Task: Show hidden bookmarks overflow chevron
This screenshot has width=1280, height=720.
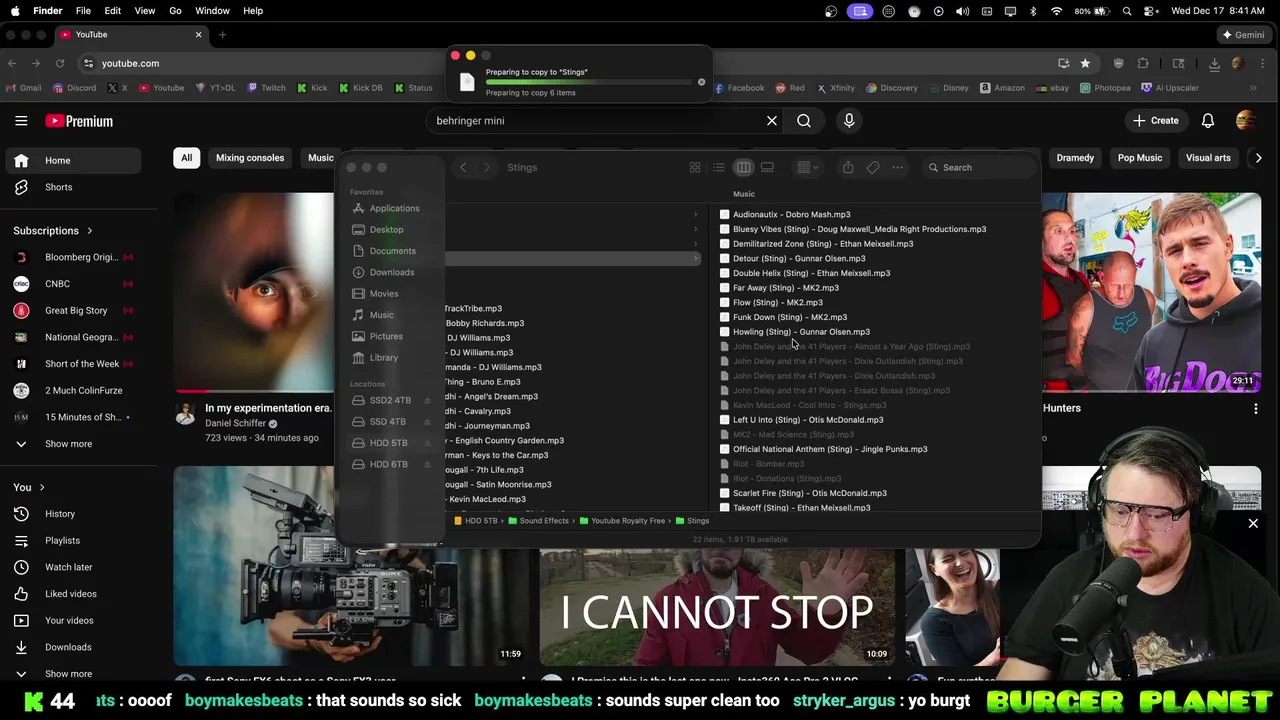Action: point(1253,88)
